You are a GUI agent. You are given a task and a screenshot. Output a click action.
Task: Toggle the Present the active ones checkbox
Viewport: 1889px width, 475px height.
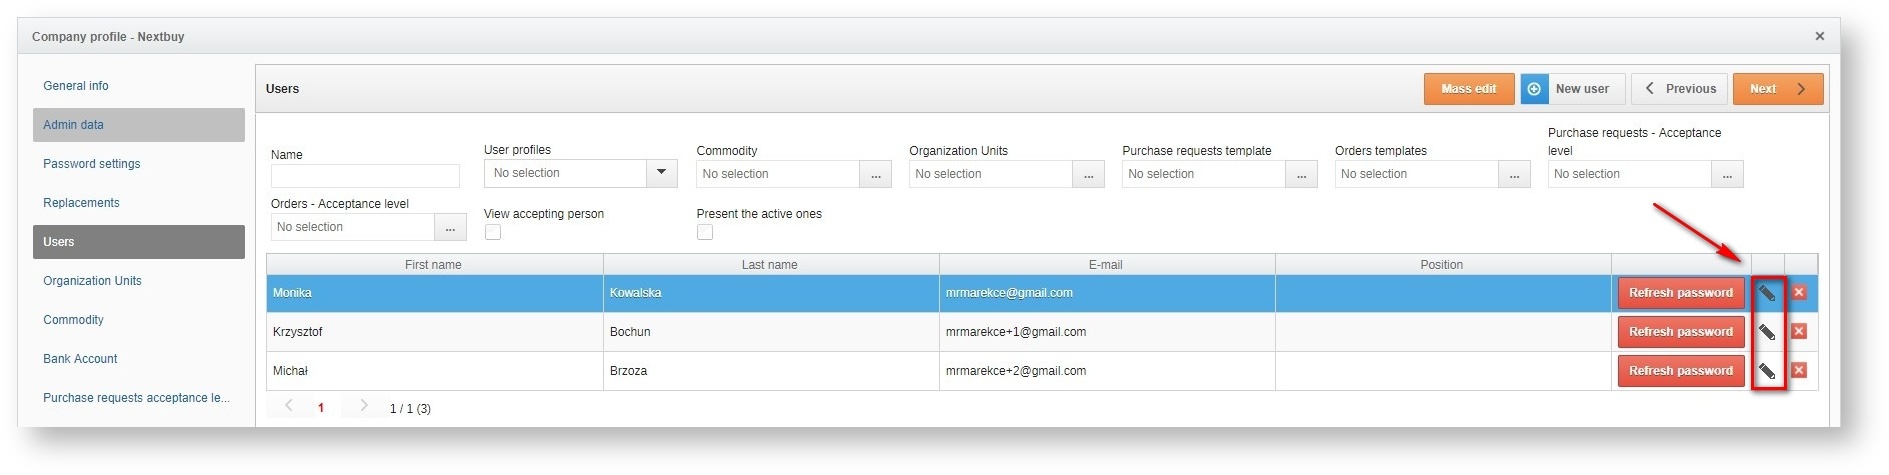pos(705,232)
